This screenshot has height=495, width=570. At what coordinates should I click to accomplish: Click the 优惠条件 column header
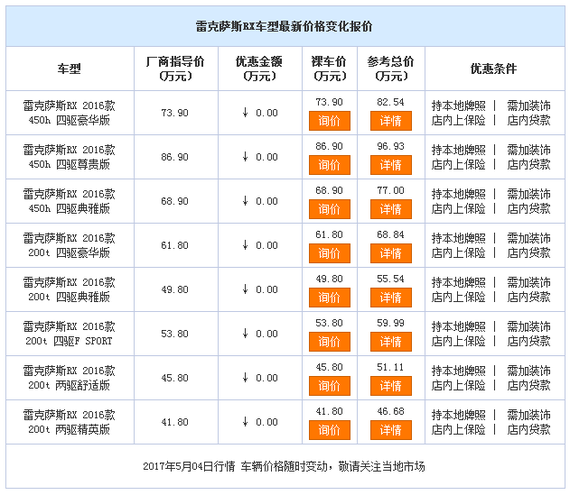[494, 69]
